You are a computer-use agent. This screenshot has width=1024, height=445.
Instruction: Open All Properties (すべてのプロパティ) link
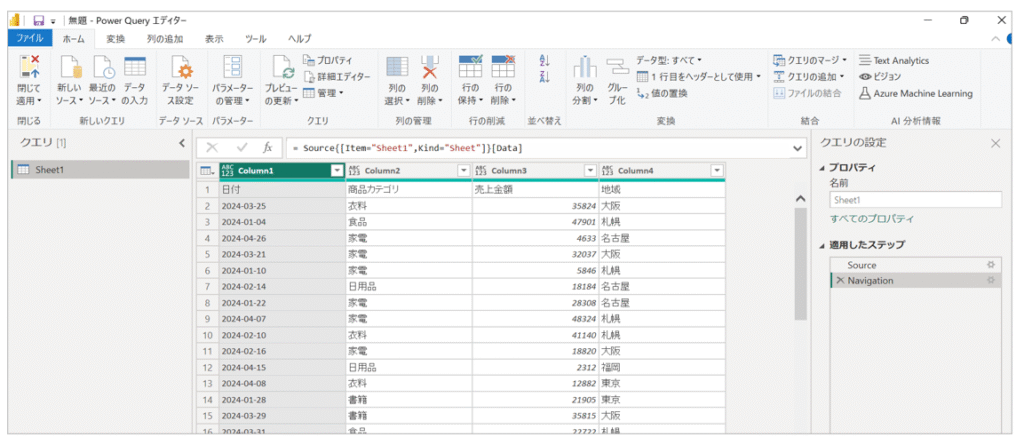pyautogui.click(x=872, y=219)
